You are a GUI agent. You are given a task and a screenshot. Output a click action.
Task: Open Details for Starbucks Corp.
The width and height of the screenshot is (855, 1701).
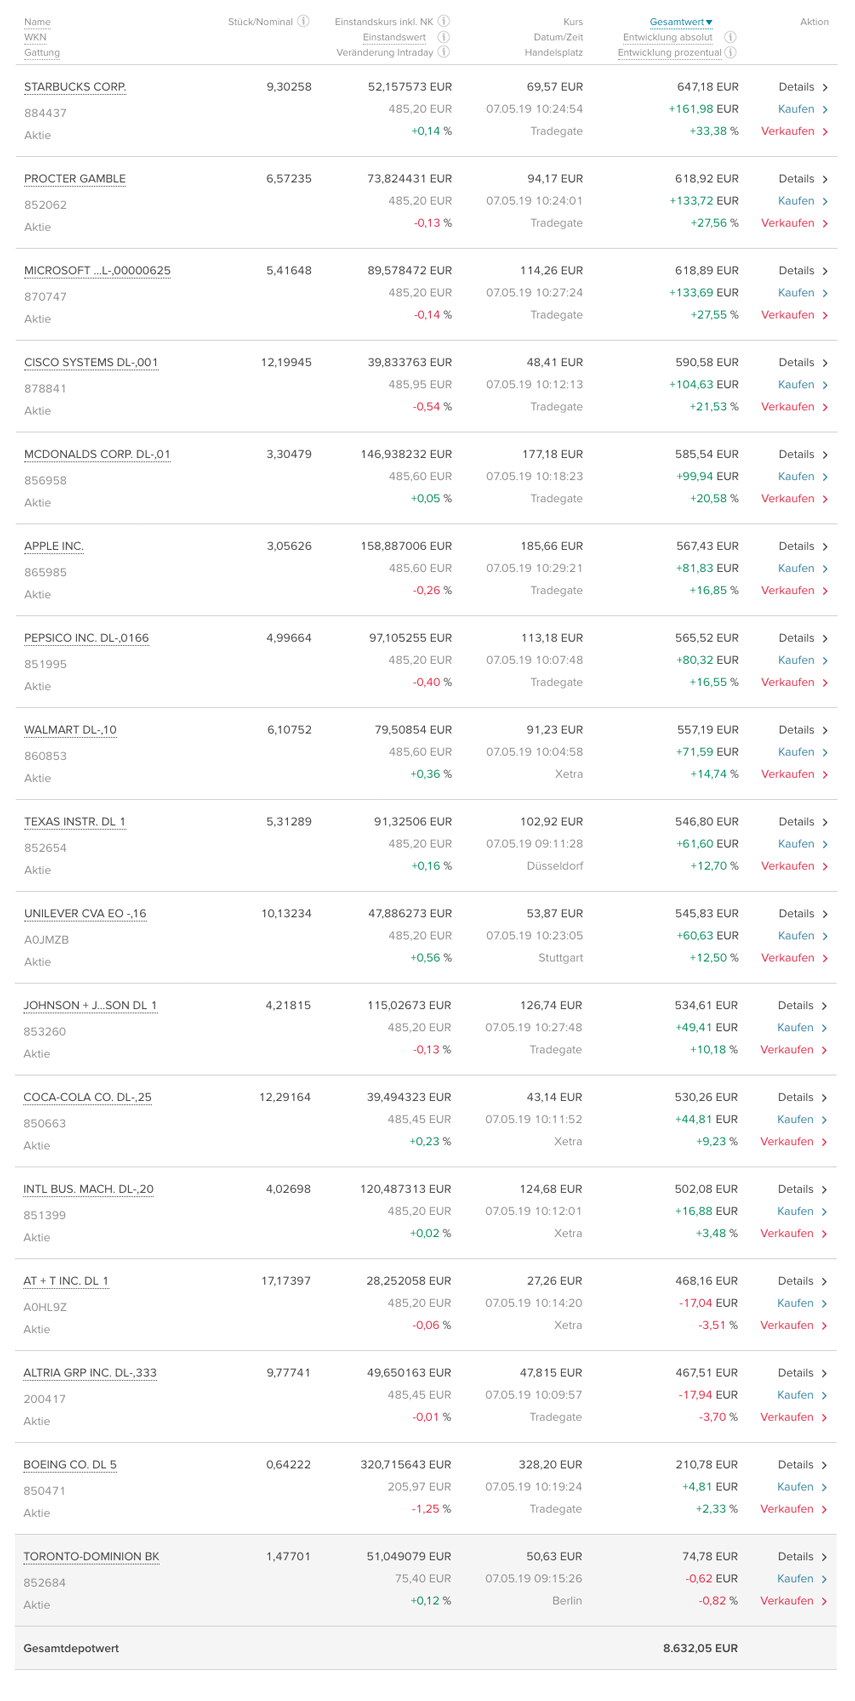(x=797, y=87)
